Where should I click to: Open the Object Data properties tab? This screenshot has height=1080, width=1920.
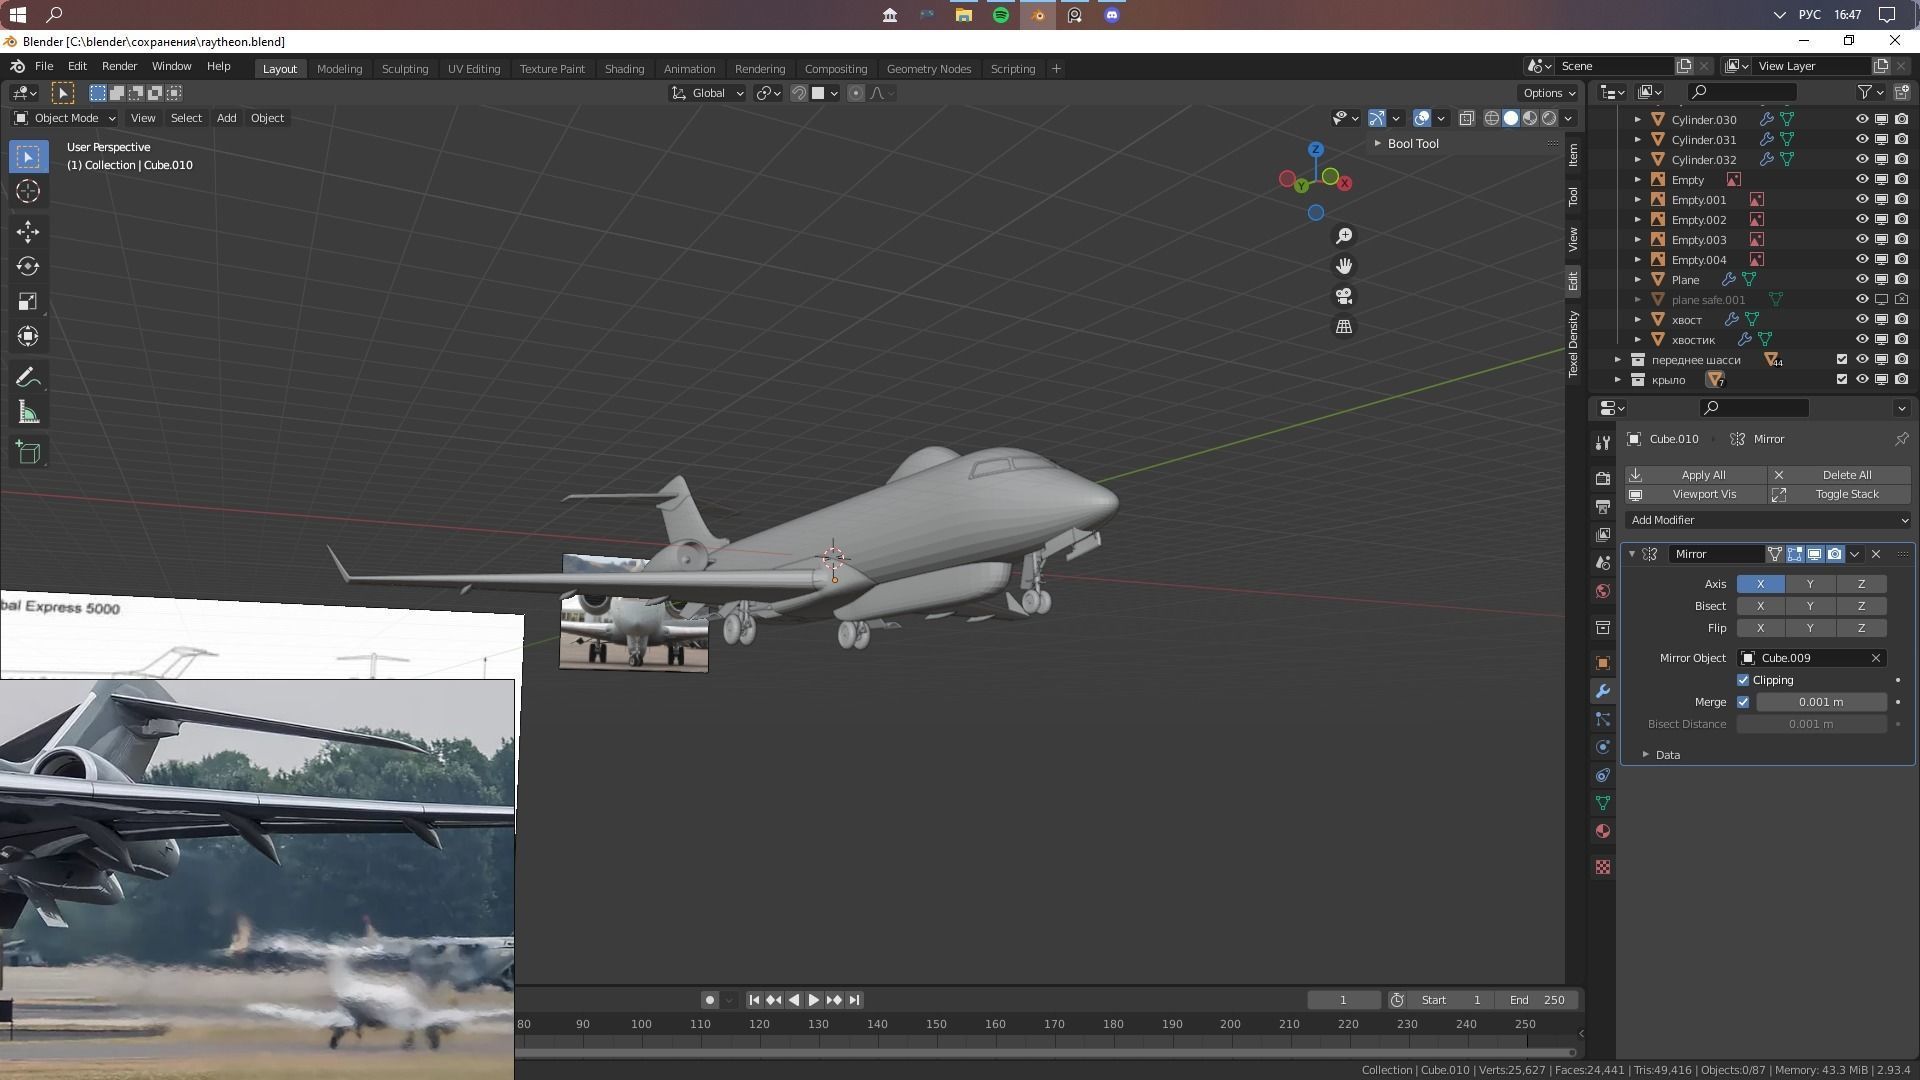tap(1603, 803)
